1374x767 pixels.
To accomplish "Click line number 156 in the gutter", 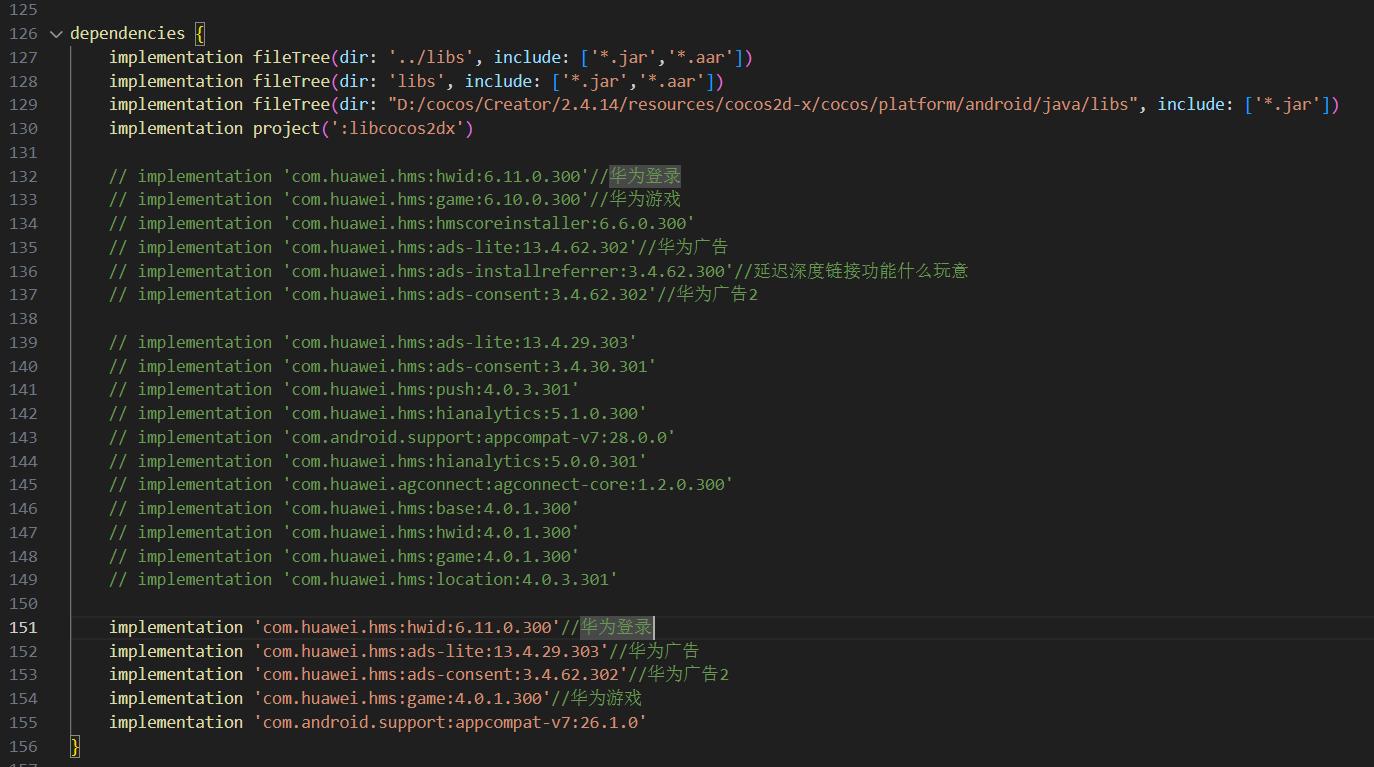I will [x=22, y=746].
